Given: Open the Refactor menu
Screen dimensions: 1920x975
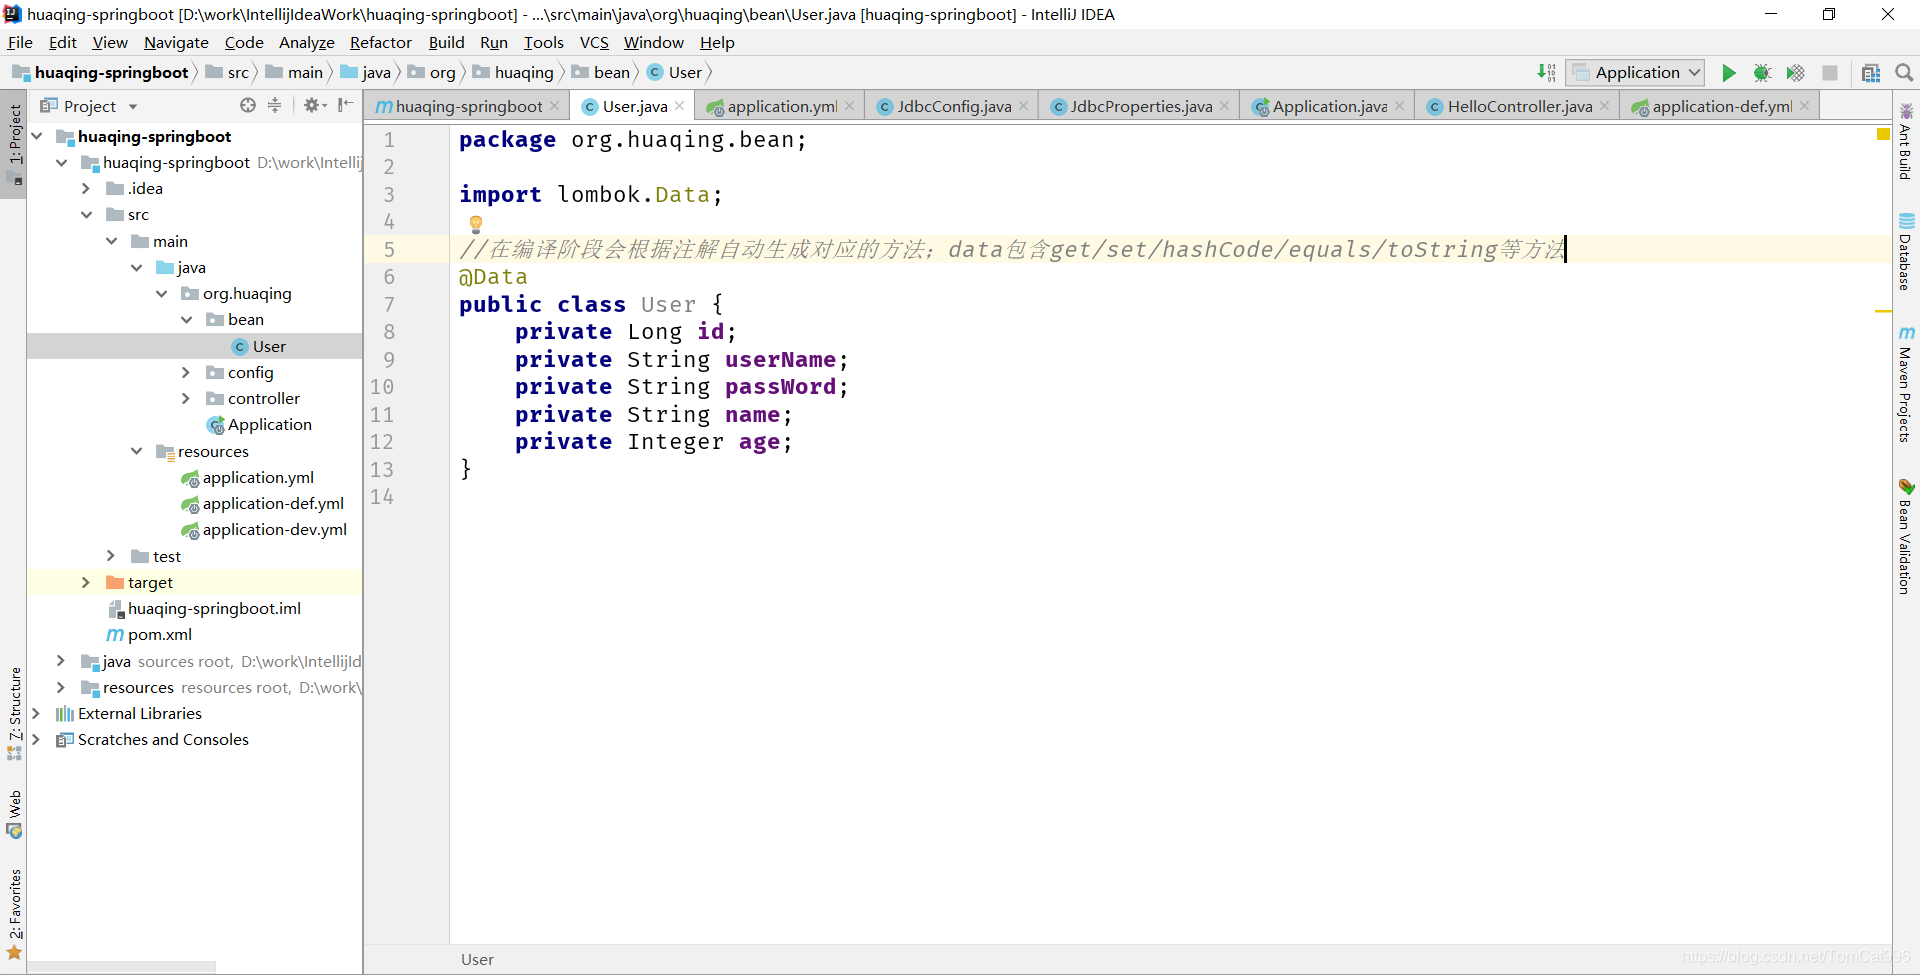Looking at the screenshot, I should [x=380, y=42].
